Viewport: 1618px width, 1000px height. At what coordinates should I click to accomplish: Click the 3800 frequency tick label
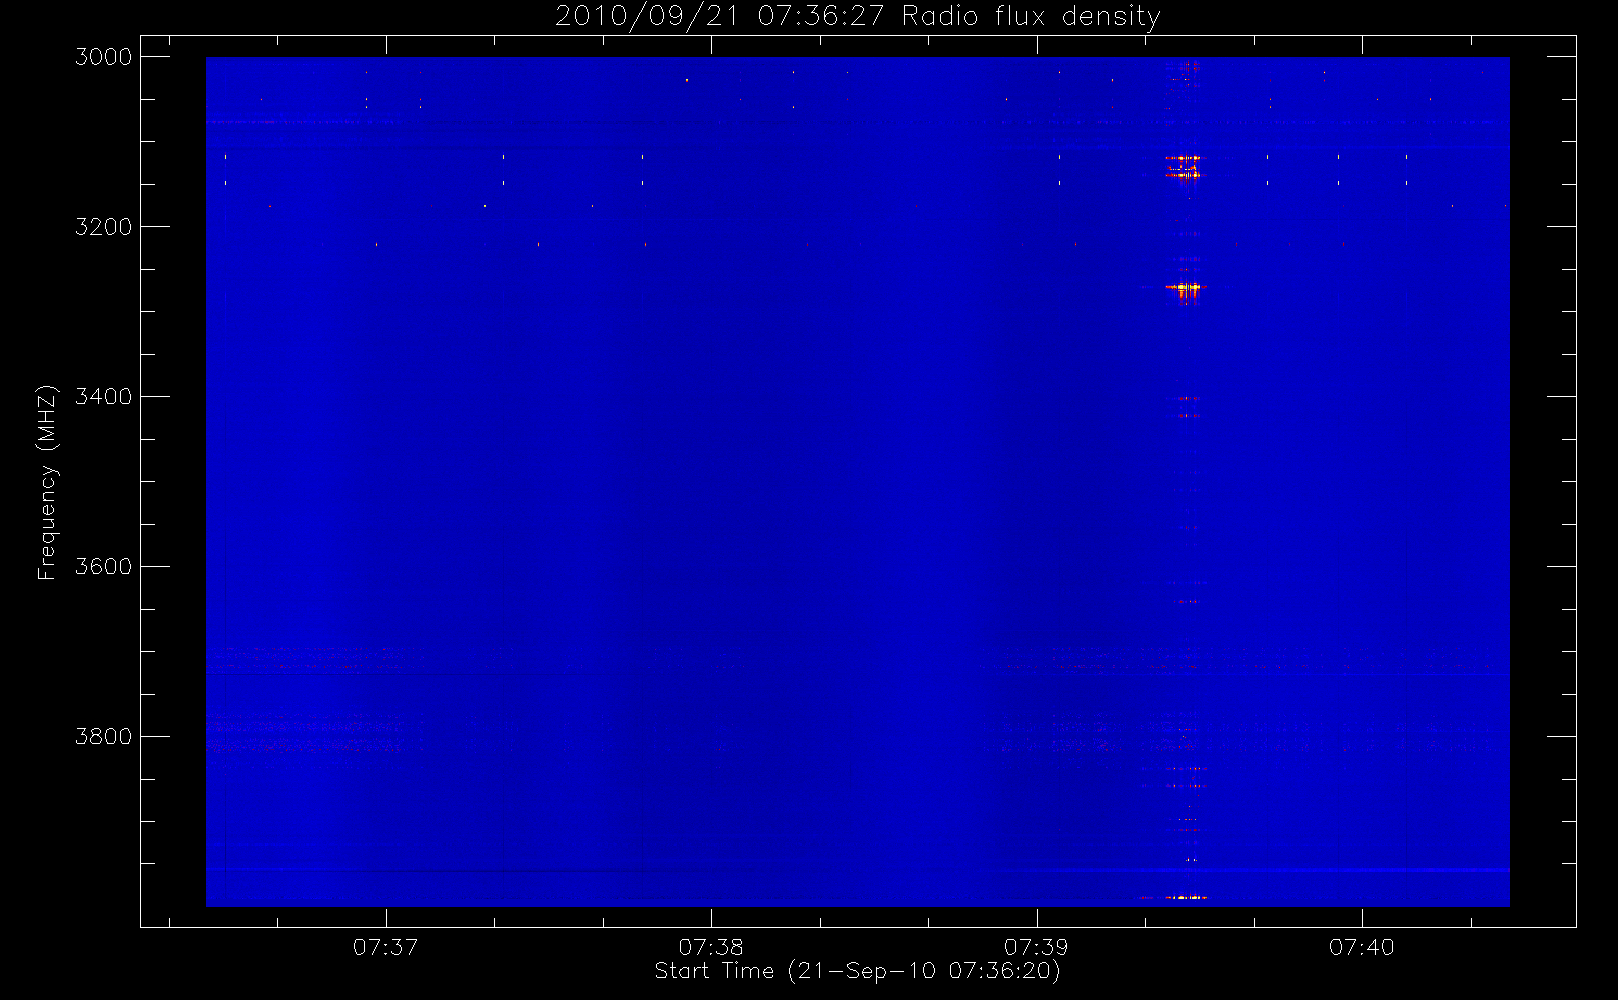[104, 737]
